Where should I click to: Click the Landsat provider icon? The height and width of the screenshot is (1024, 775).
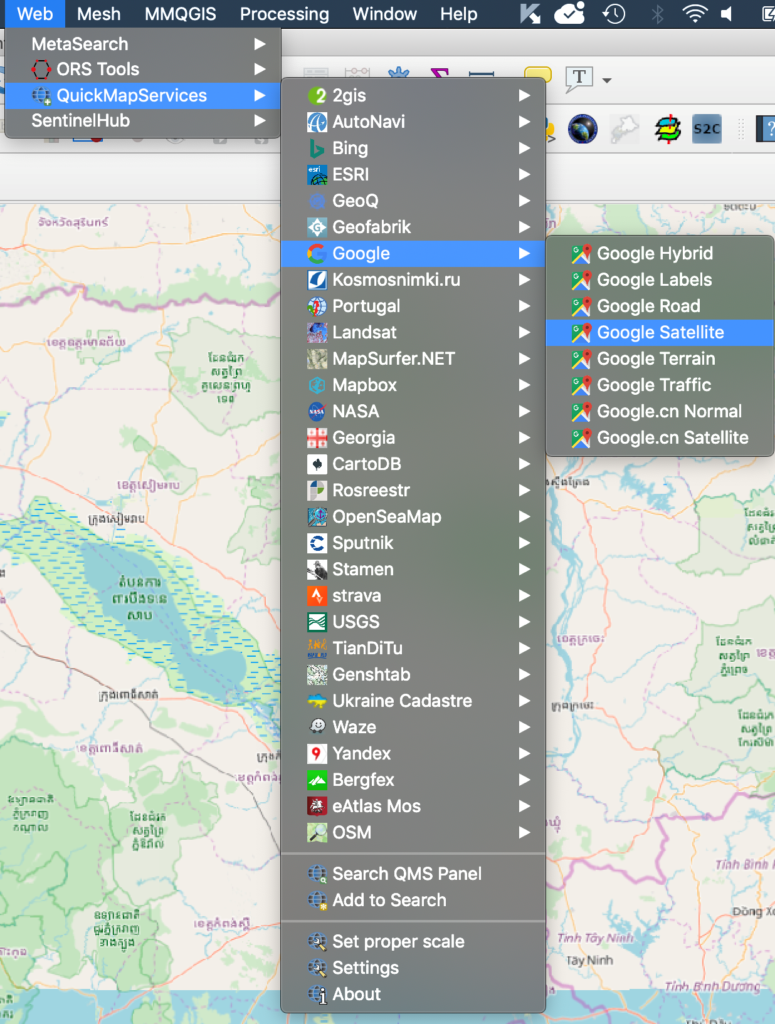coord(317,332)
